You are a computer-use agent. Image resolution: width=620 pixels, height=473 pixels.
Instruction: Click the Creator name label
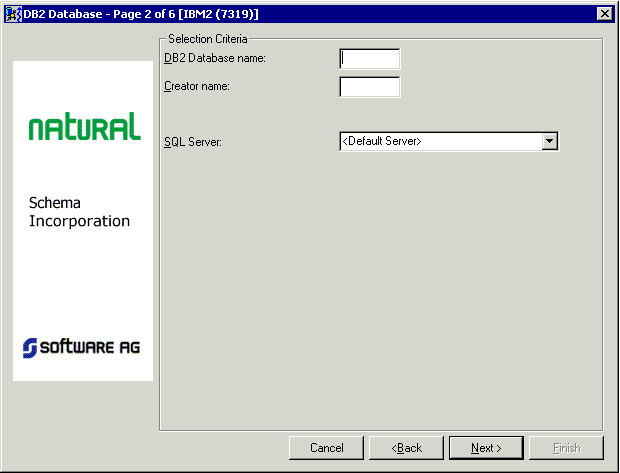point(197,87)
